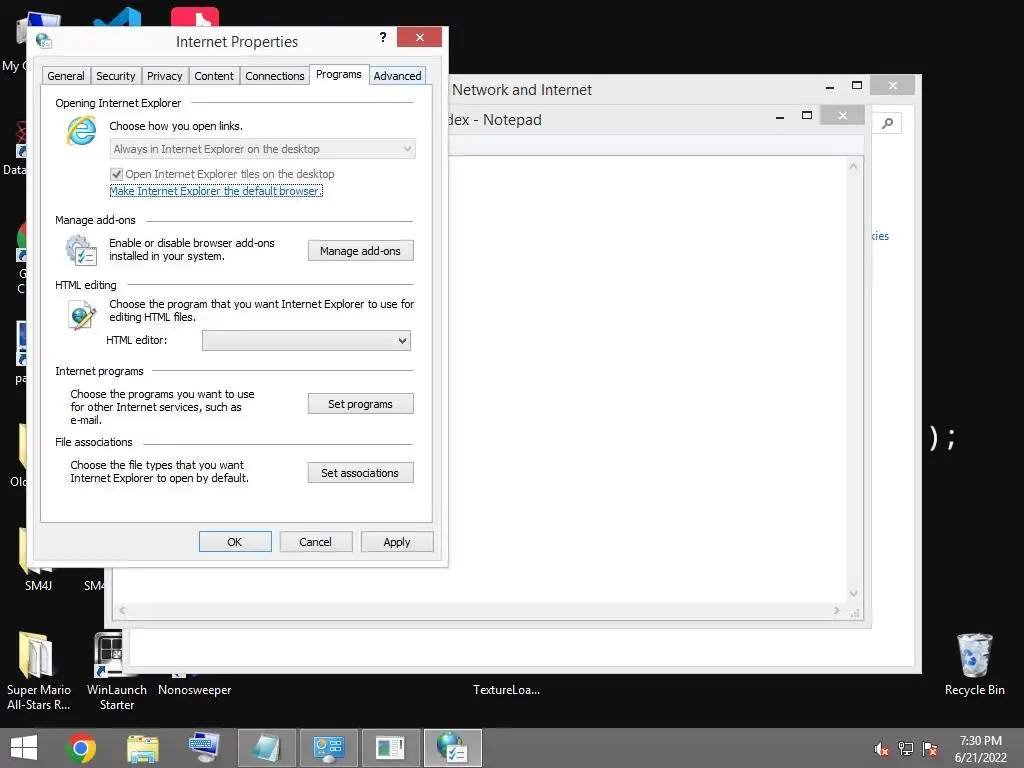Click Cancel in Internet Properties
Viewport: 1024px width, 768px height.
coord(315,541)
